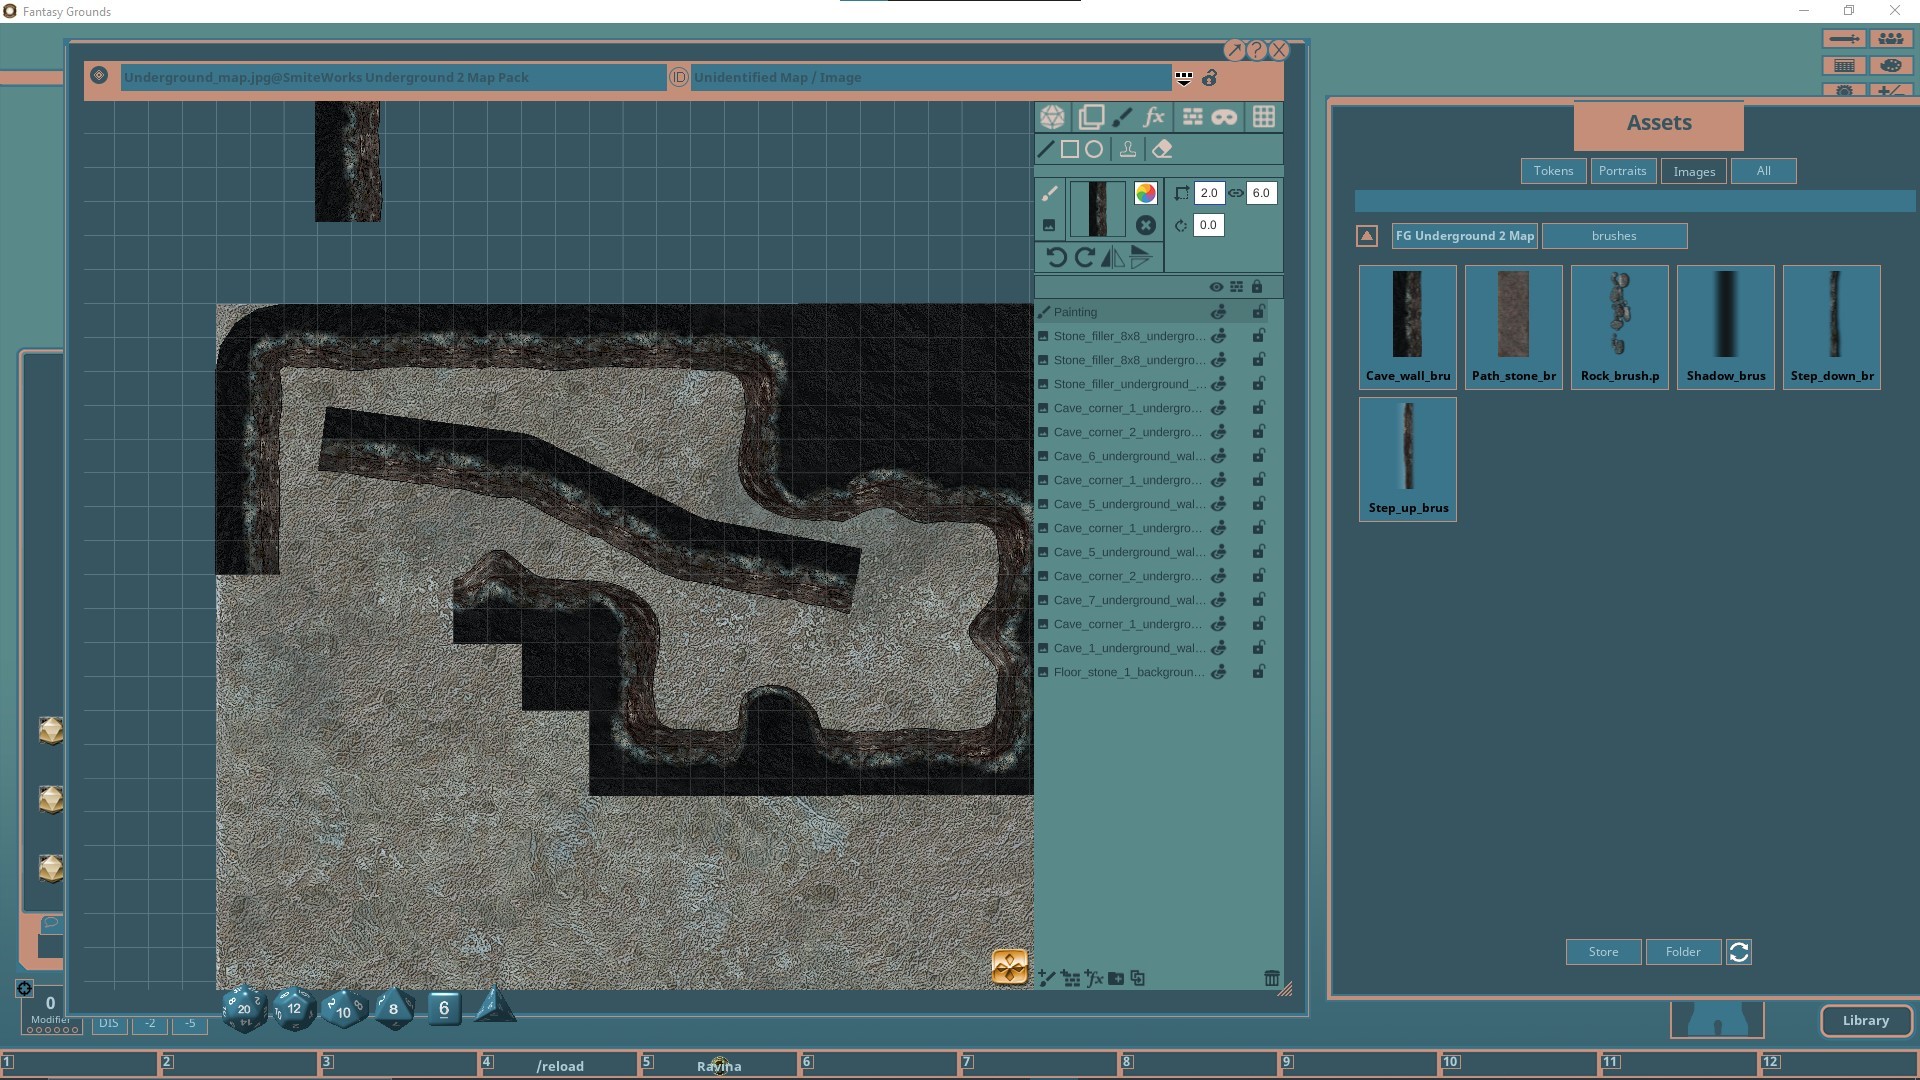Click the up-folder arrow in Assets panel
1920x1080 pixels.
1366,236
